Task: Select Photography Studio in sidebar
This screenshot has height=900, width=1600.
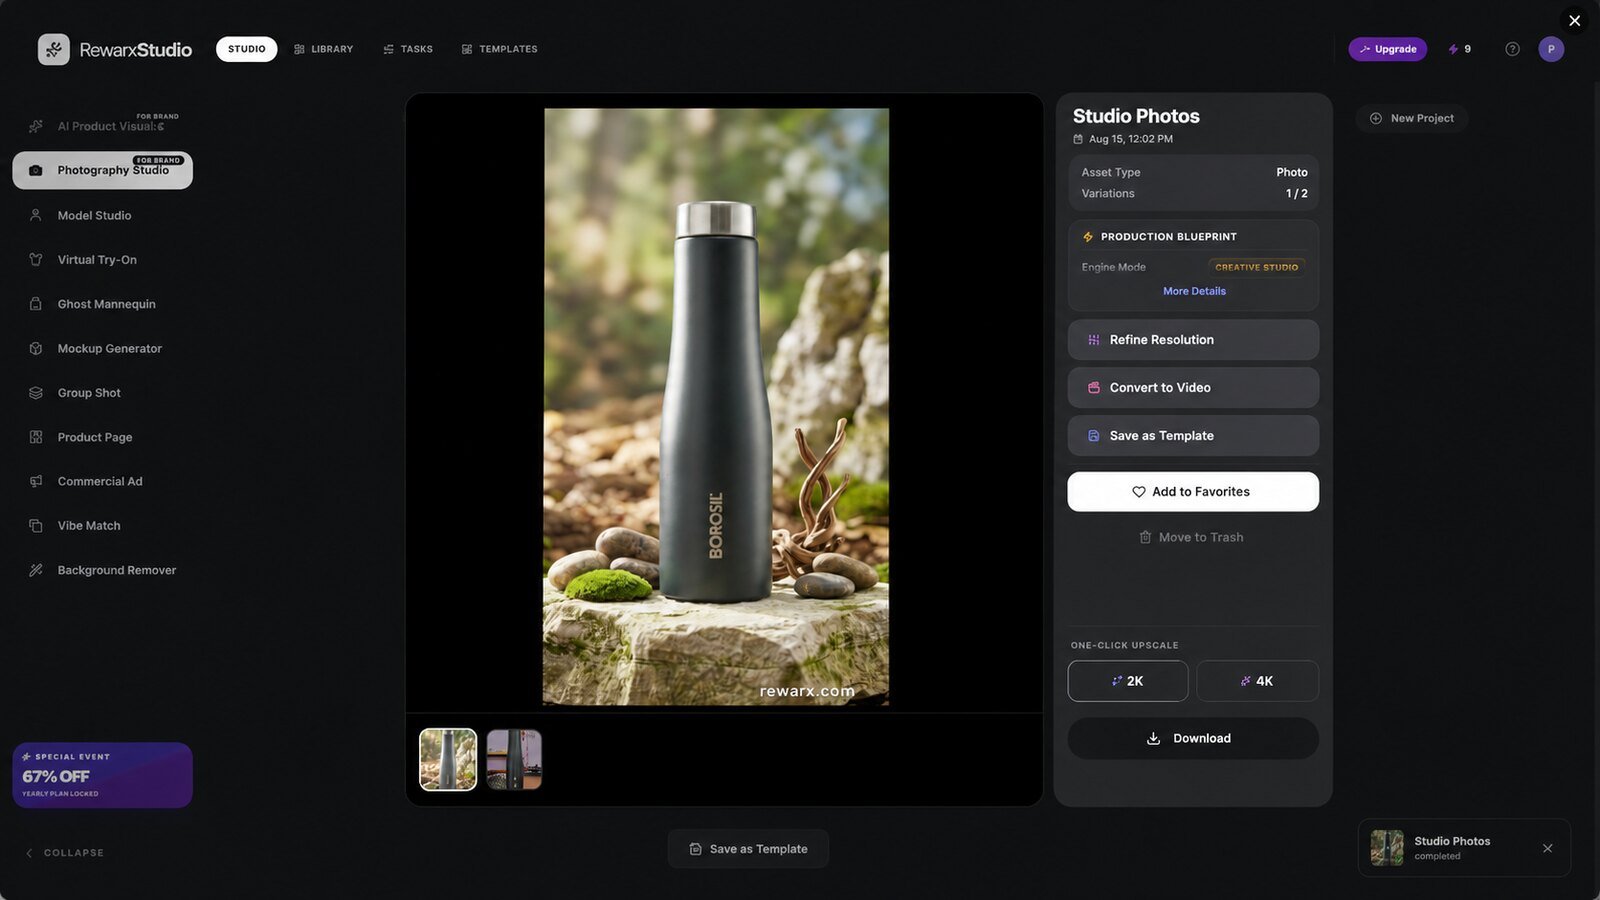Action: pos(102,170)
